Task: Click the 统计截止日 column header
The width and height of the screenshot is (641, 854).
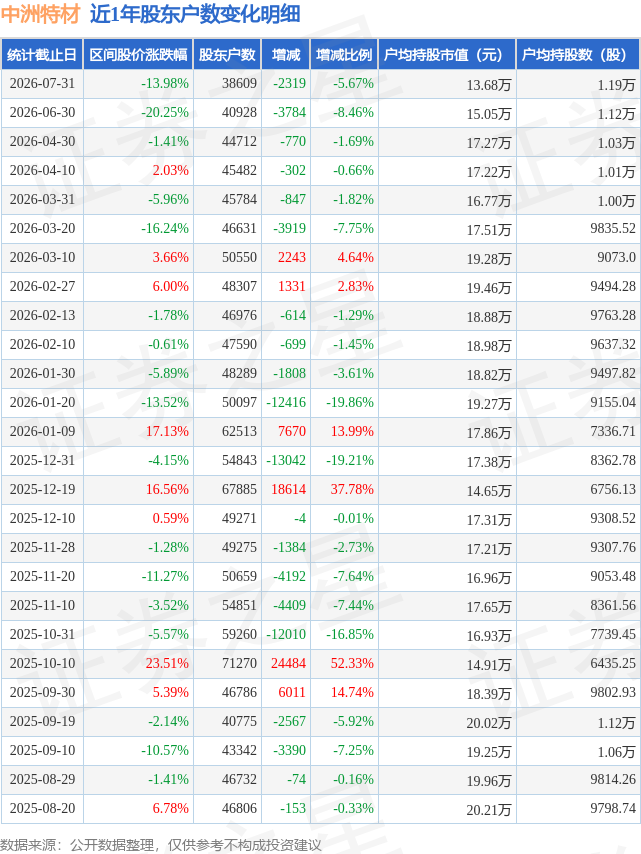Action: [42, 54]
